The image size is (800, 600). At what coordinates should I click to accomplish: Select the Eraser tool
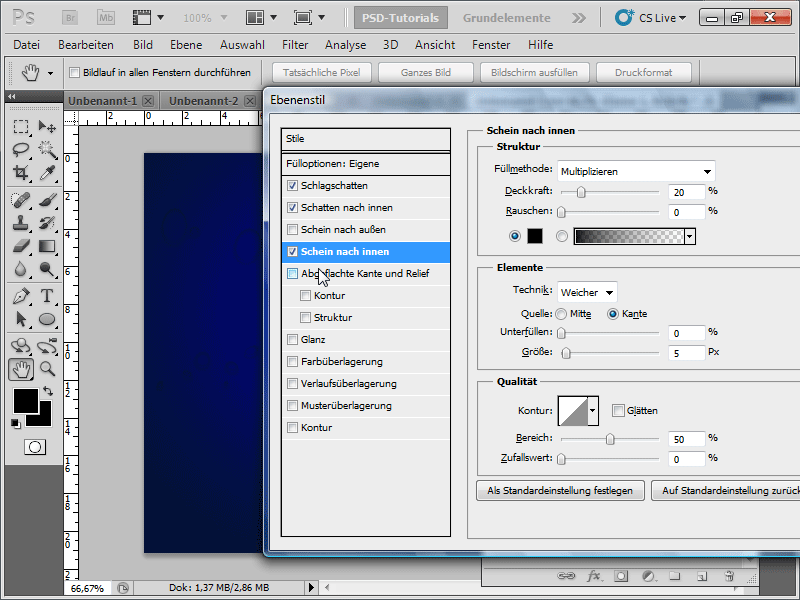[21, 246]
